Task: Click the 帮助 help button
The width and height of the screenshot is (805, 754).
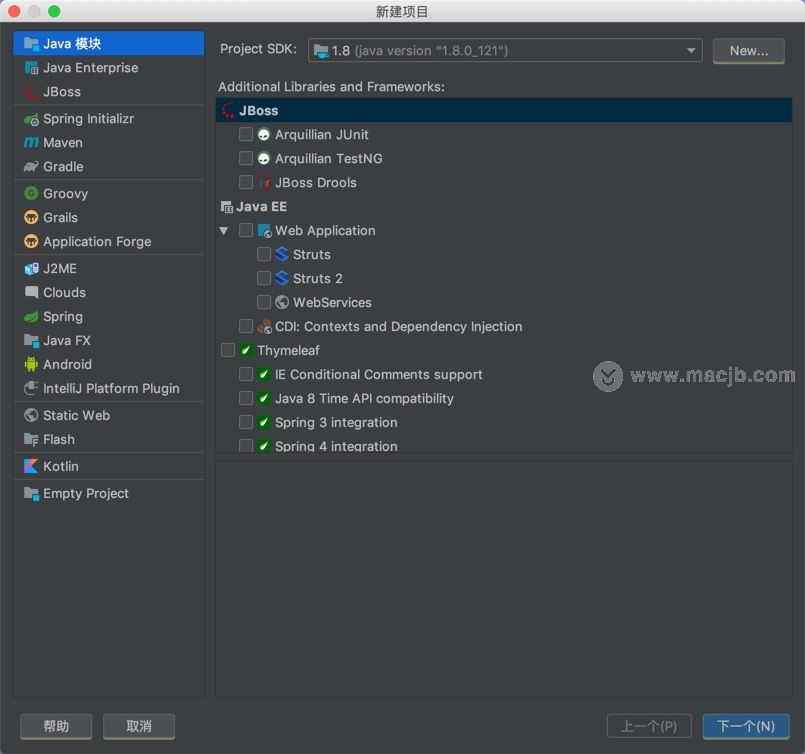Action: (x=56, y=726)
